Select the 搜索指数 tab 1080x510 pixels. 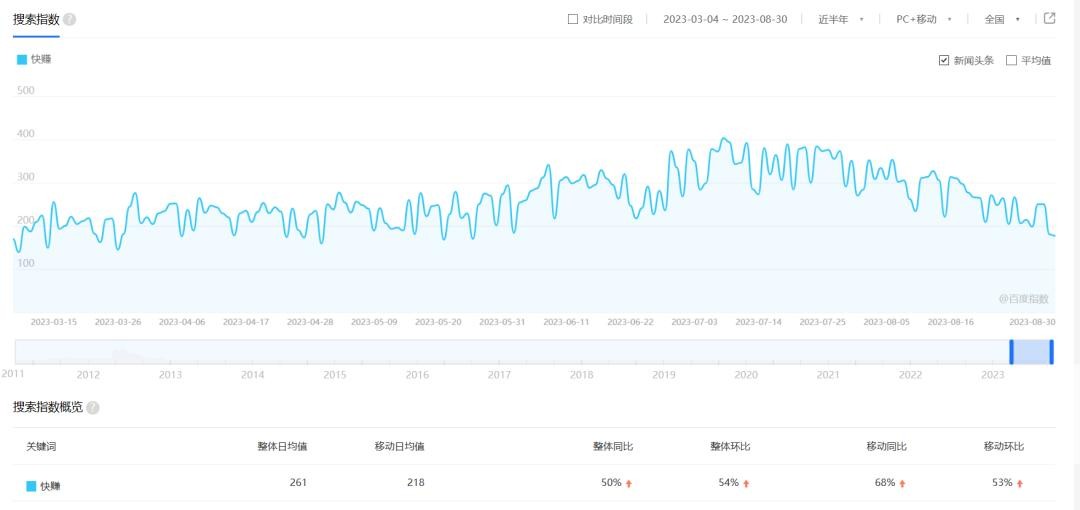point(36,19)
